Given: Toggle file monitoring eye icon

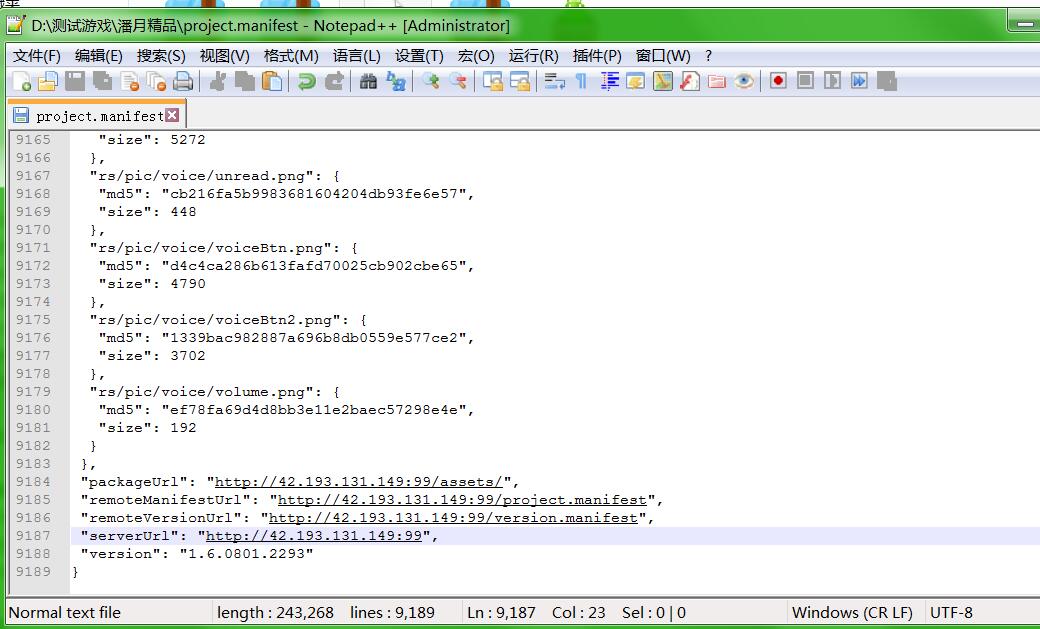Looking at the screenshot, I should pyautogui.click(x=744, y=82).
